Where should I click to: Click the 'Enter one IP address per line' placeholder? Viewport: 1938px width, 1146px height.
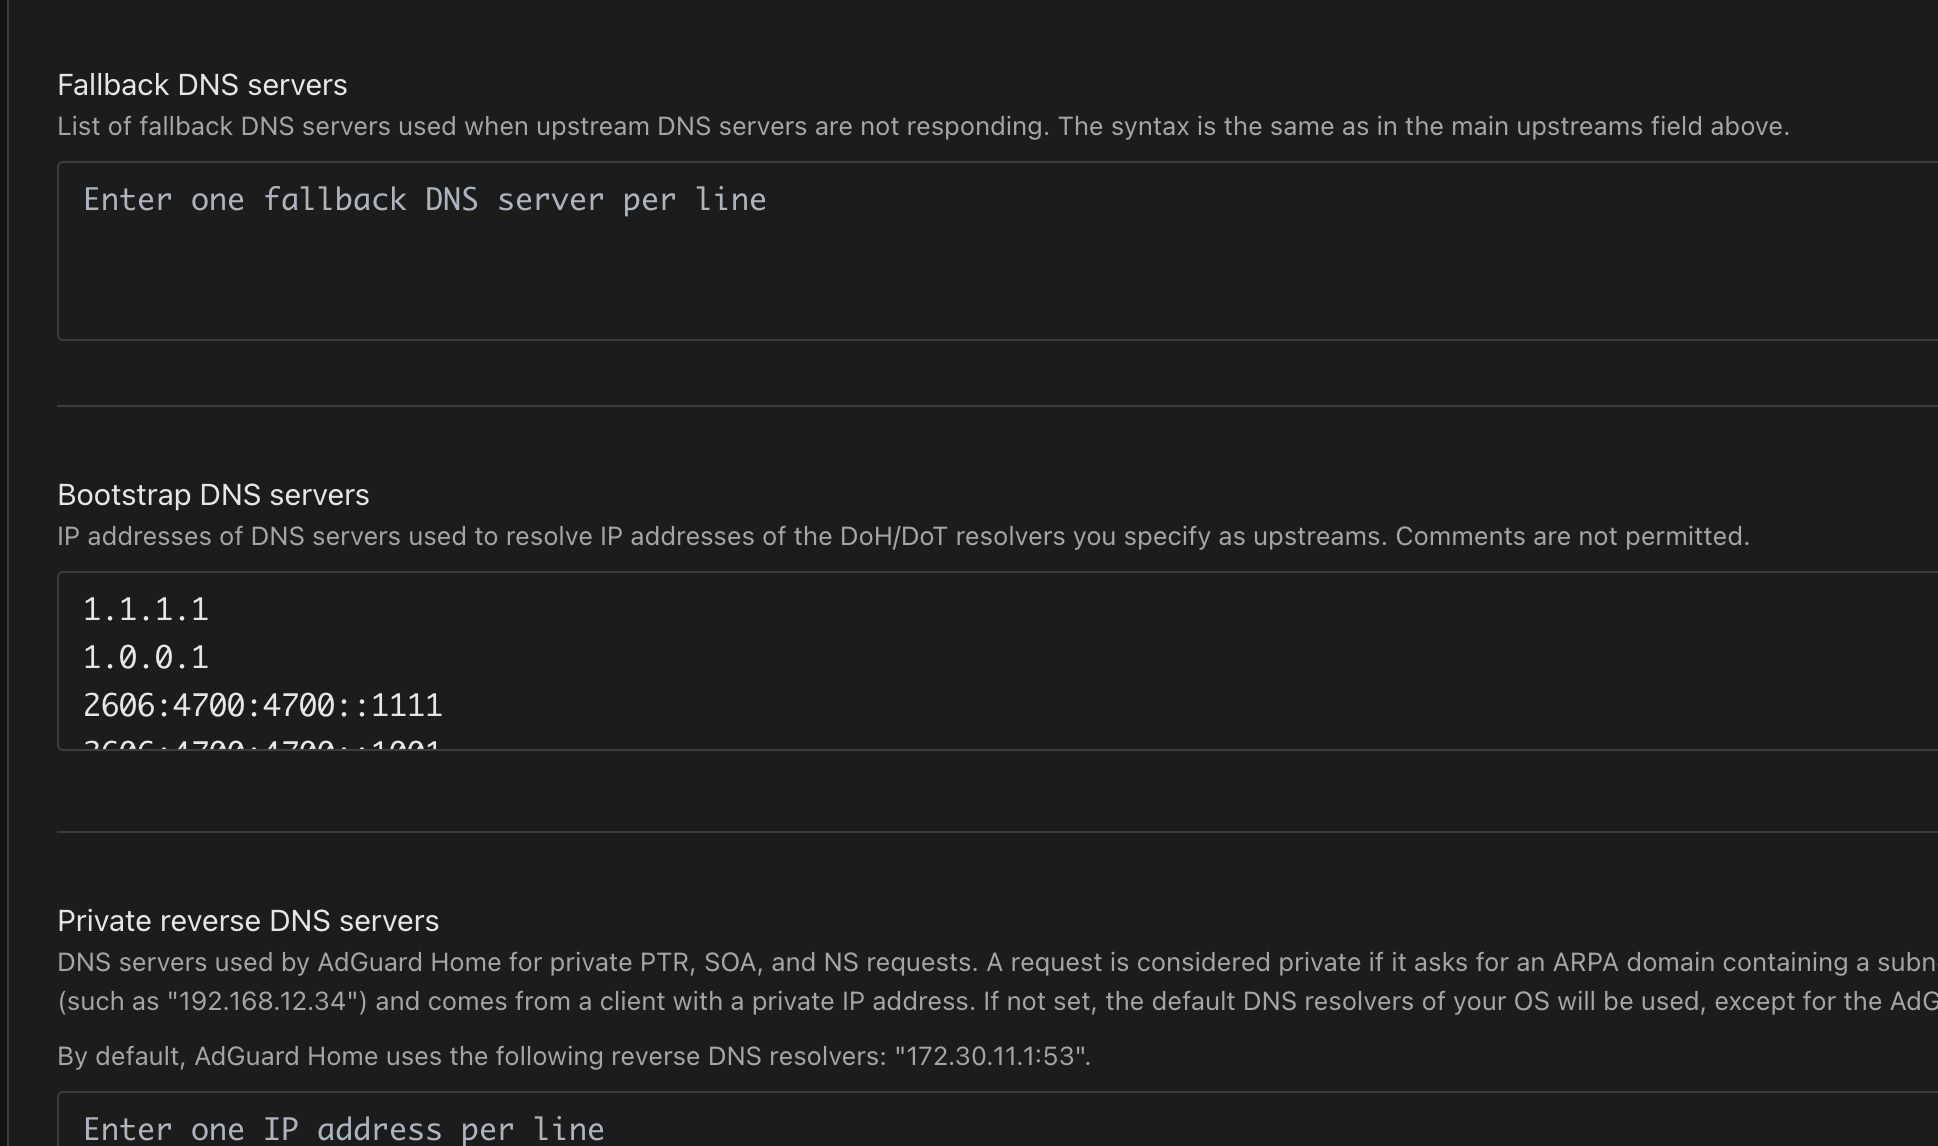[x=344, y=1130]
